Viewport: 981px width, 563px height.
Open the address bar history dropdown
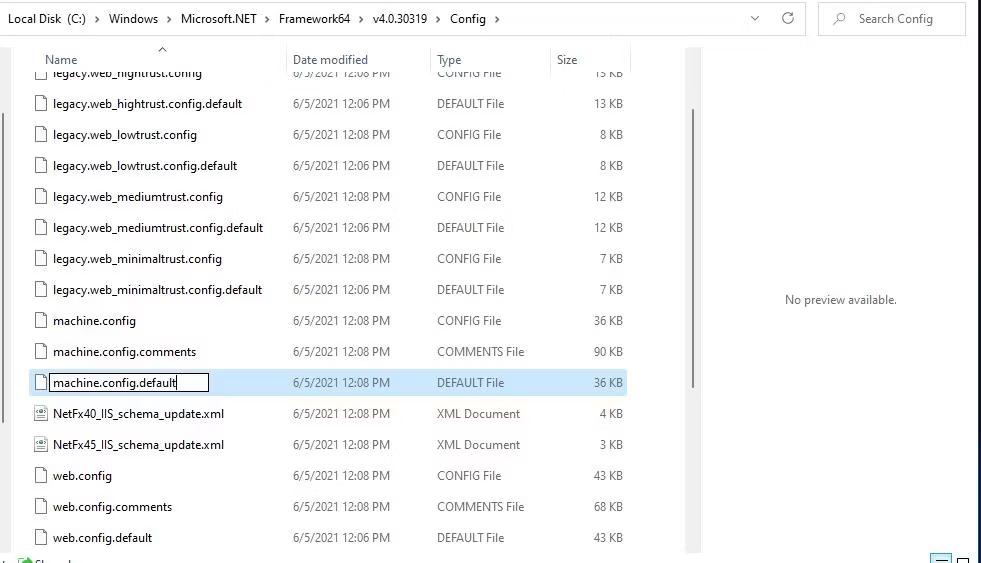(x=755, y=18)
